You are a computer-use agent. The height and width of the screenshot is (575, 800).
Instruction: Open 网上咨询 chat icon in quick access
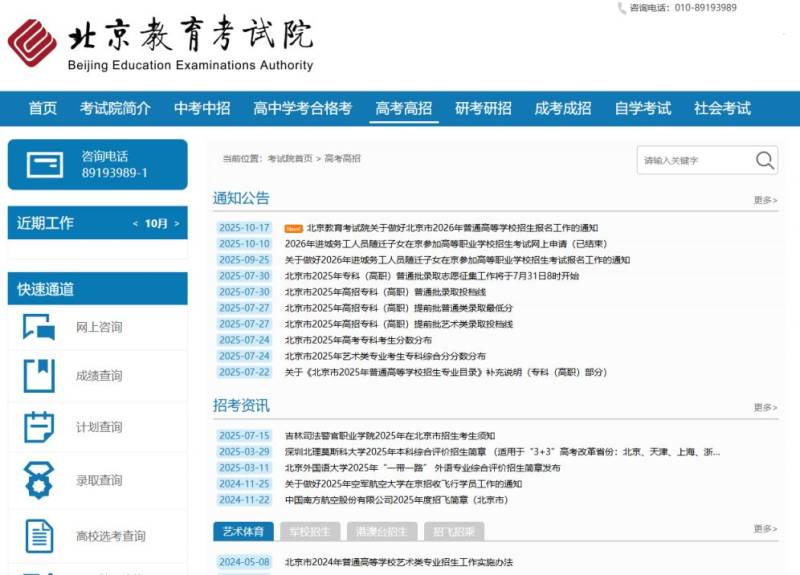(x=39, y=327)
